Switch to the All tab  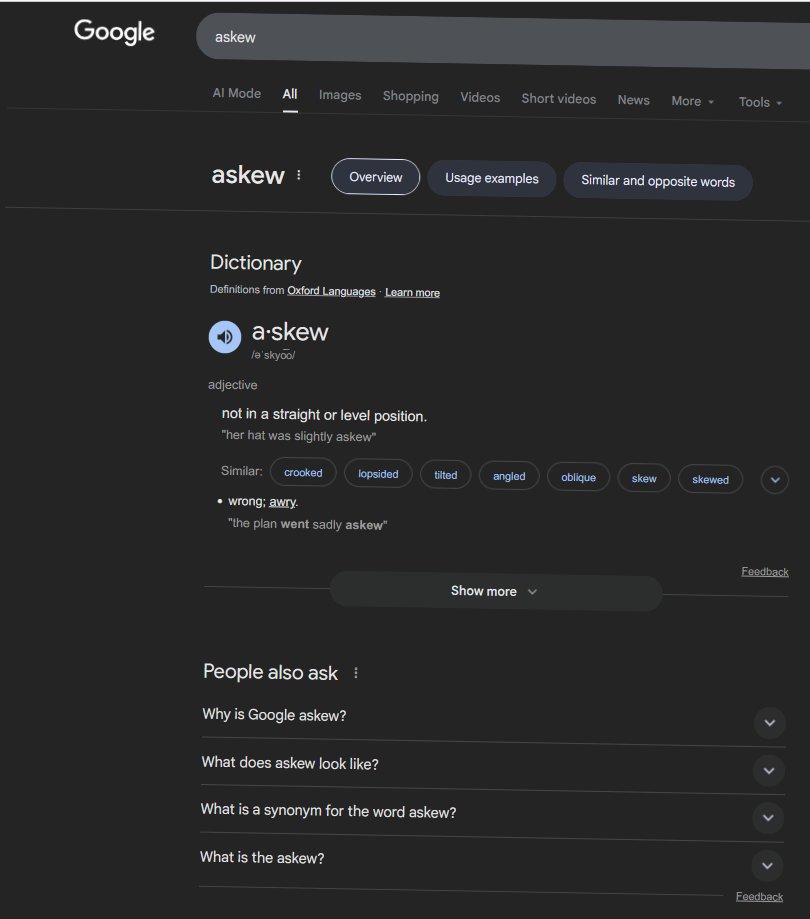click(289, 93)
